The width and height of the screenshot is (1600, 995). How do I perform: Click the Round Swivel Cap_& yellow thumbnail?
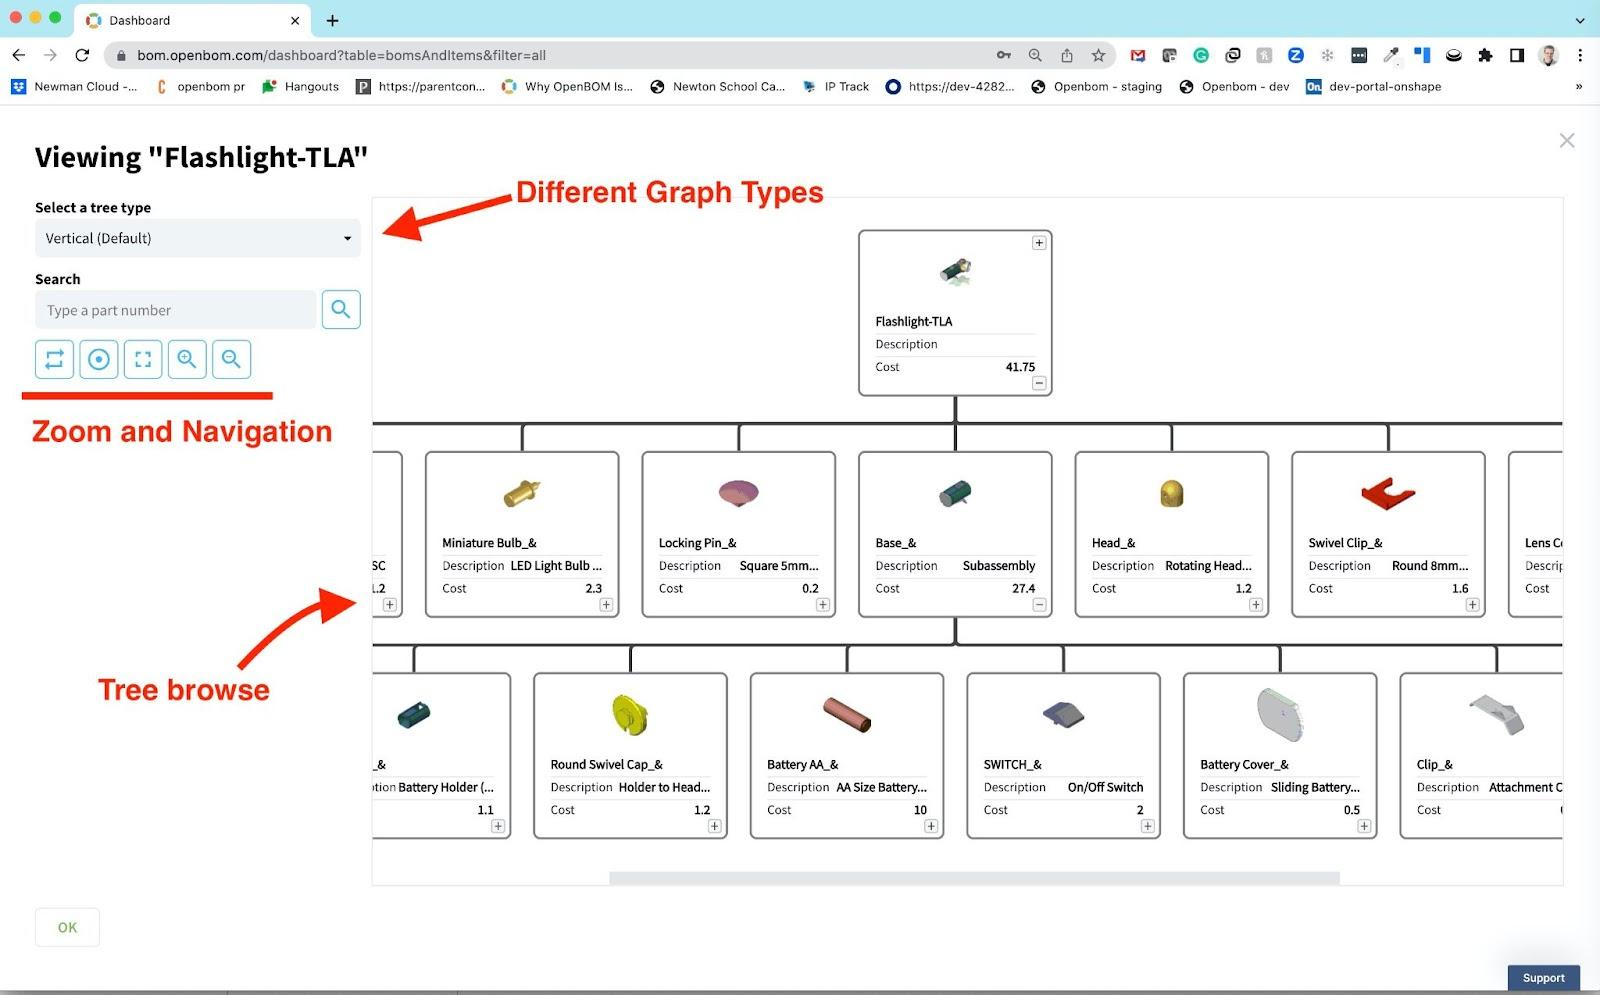pos(630,714)
